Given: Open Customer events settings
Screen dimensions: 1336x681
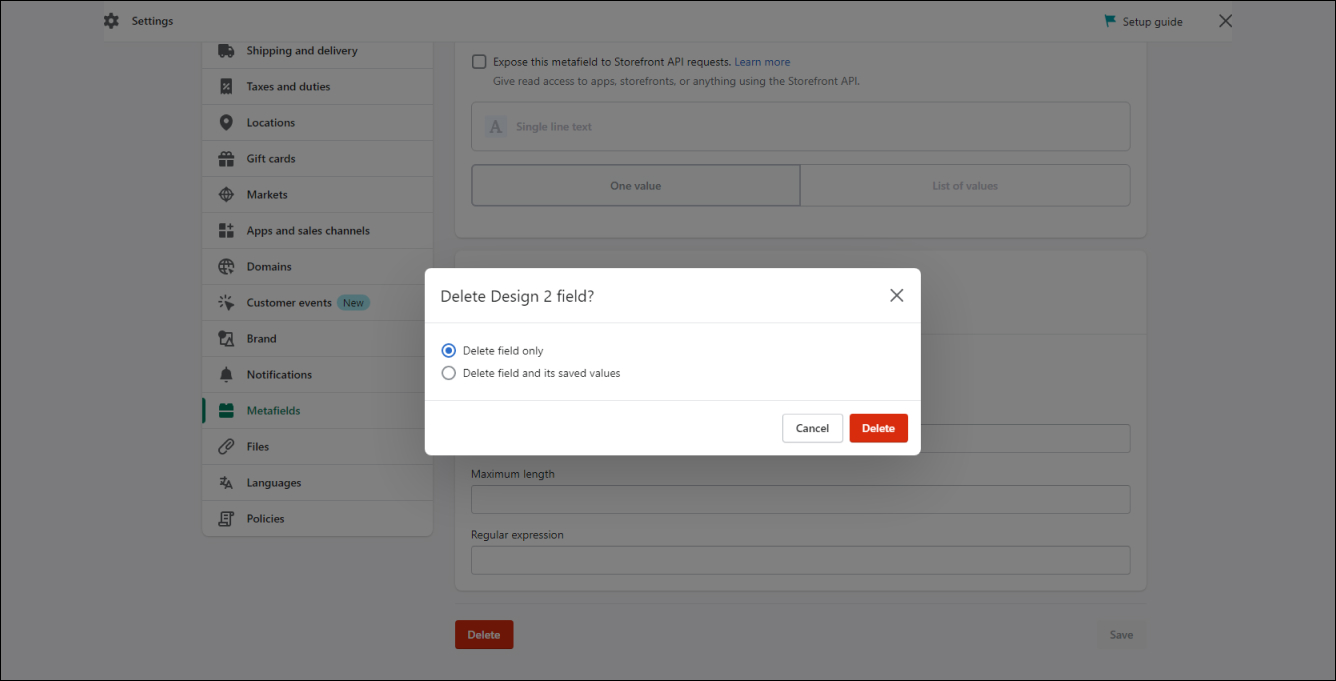Looking at the screenshot, I should point(318,303).
